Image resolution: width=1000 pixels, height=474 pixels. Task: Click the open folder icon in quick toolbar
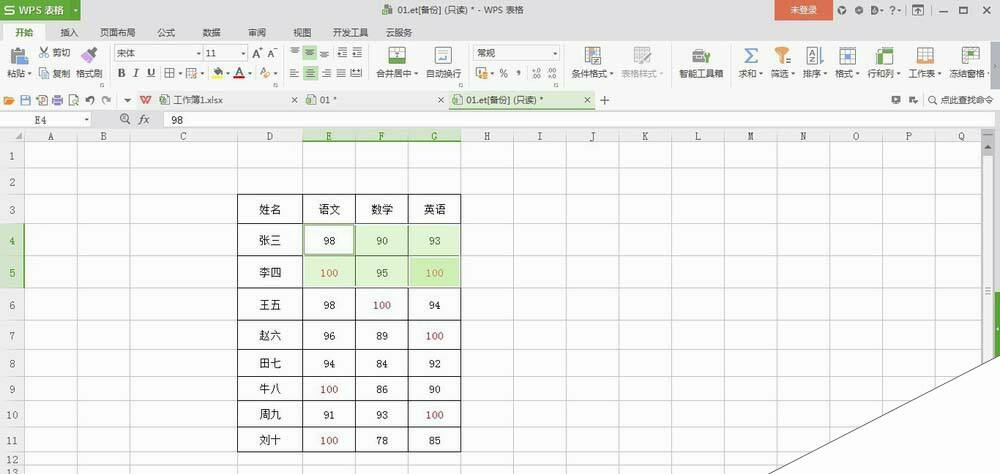point(9,100)
